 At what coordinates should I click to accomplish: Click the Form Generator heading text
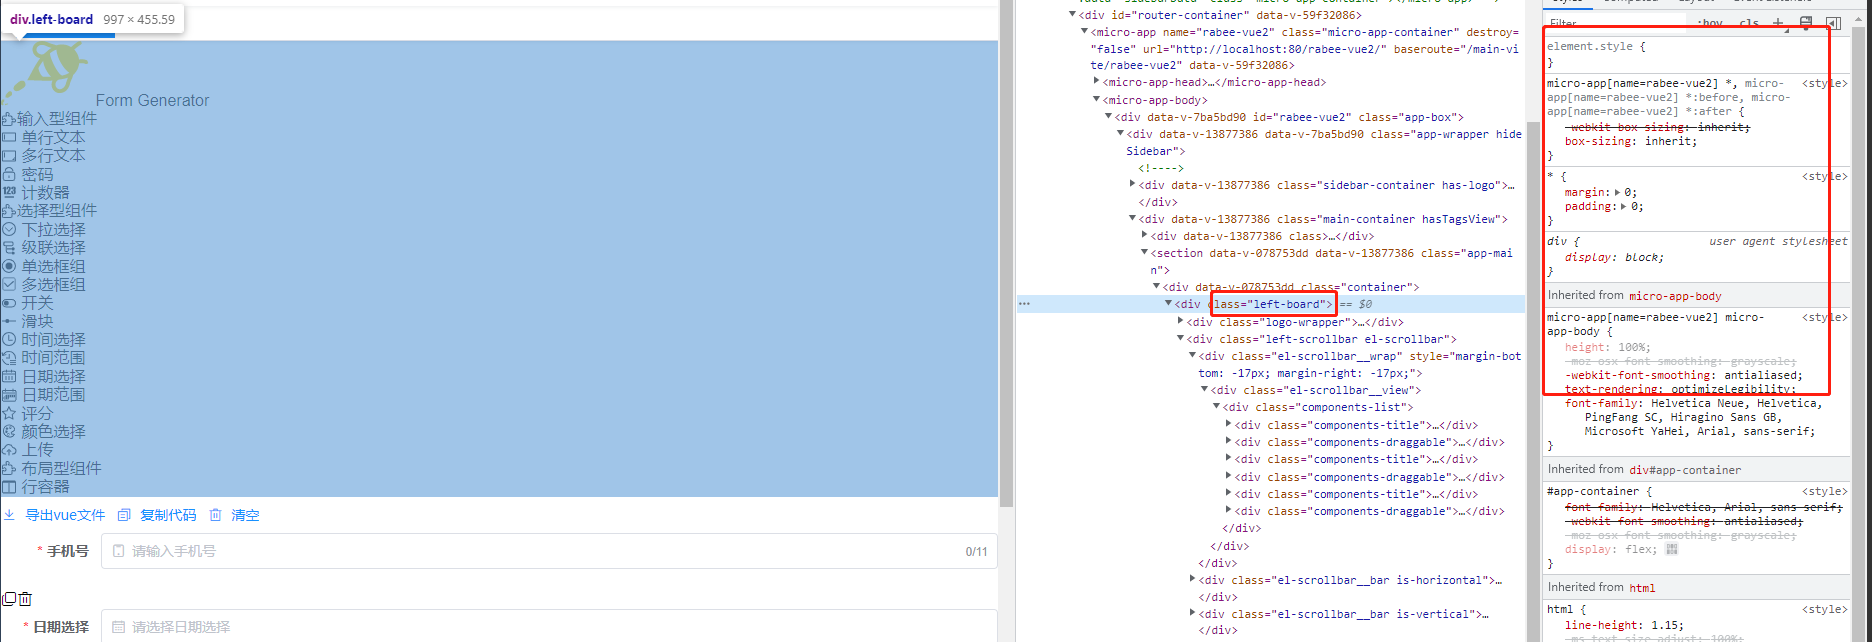coord(152,100)
